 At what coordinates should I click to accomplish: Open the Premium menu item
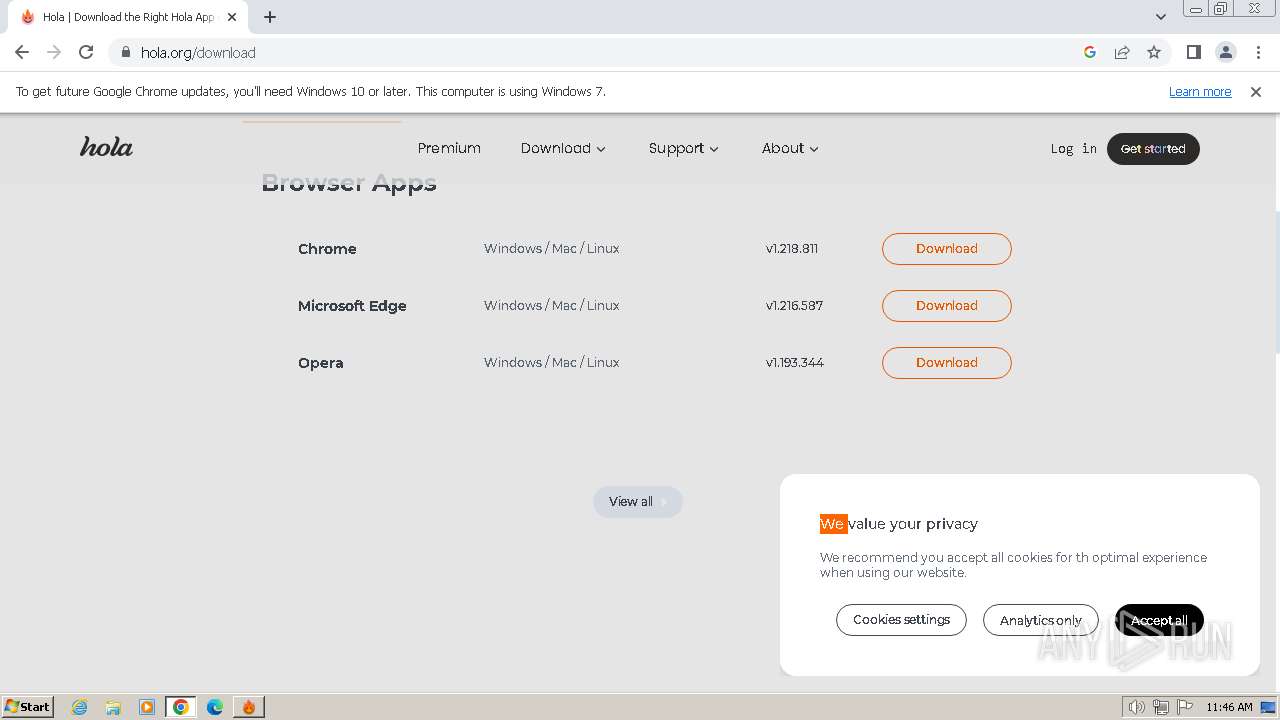[449, 148]
